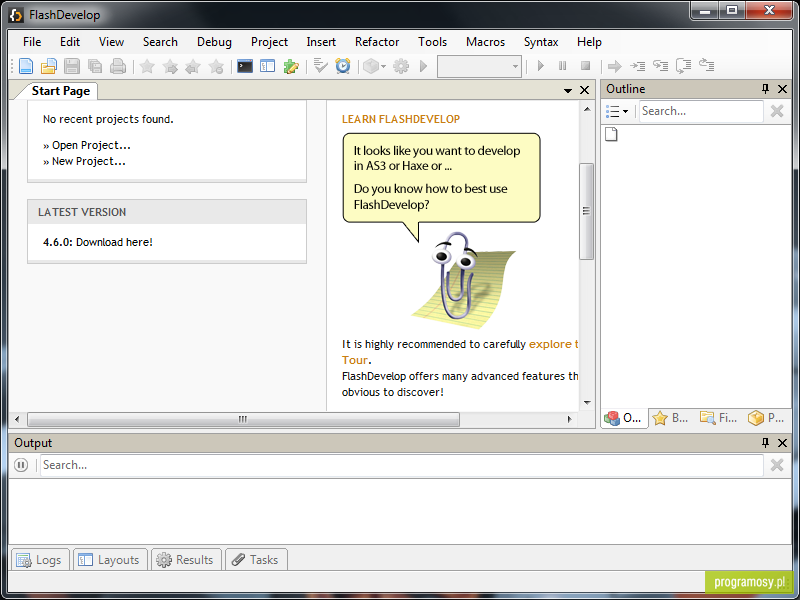The width and height of the screenshot is (800, 600).
Task: Click the Open Project... link
Action: pos(91,145)
